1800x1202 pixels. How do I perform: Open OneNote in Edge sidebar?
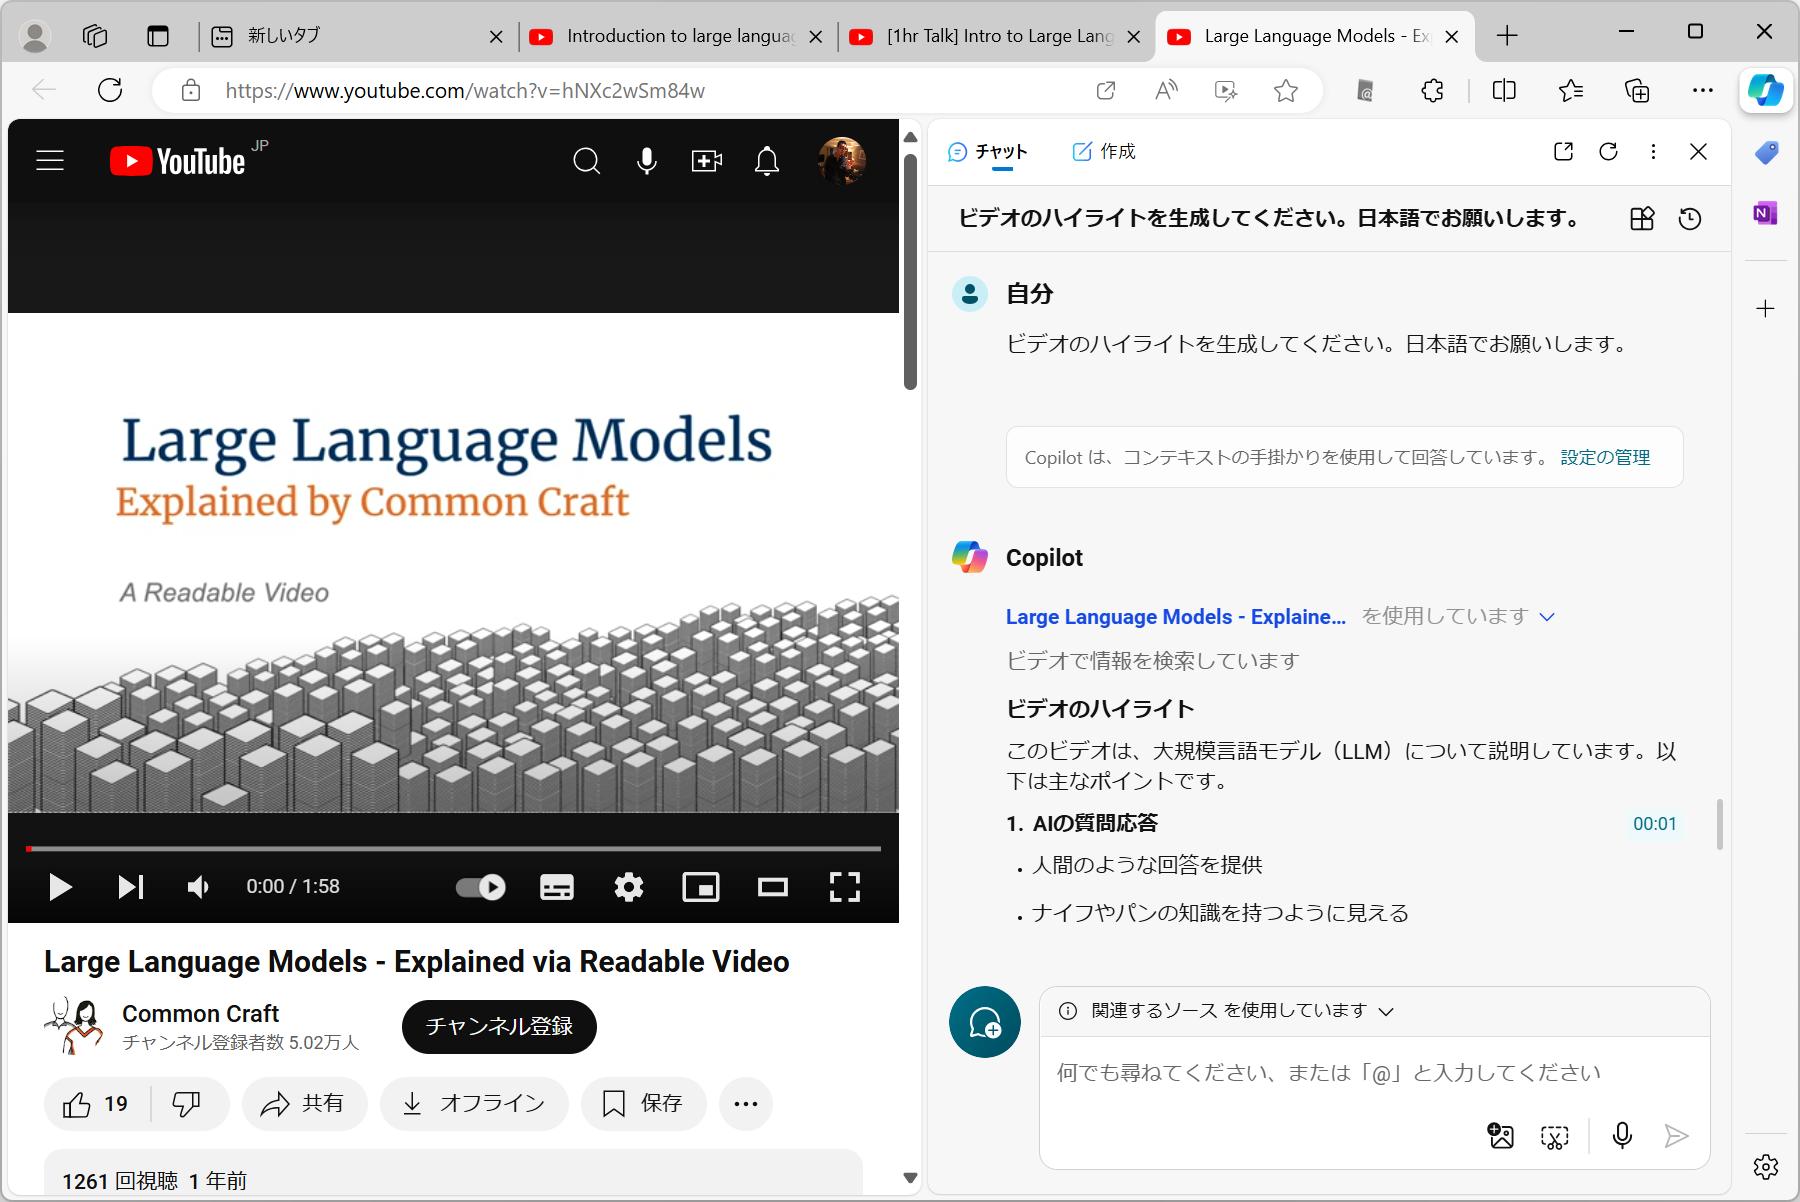click(x=1765, y=213)
